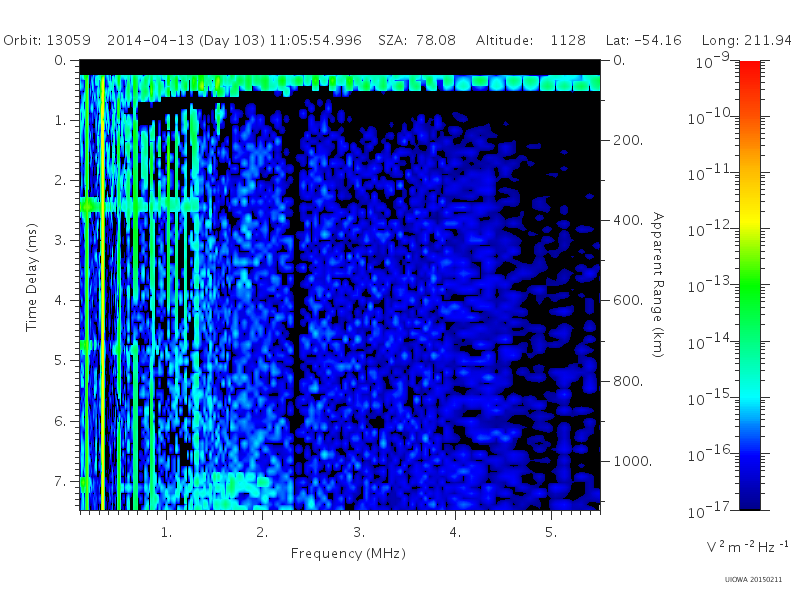Click the '4.' tick label on frequency axis
Screen dimensions: 800x600
click(455, 532)
